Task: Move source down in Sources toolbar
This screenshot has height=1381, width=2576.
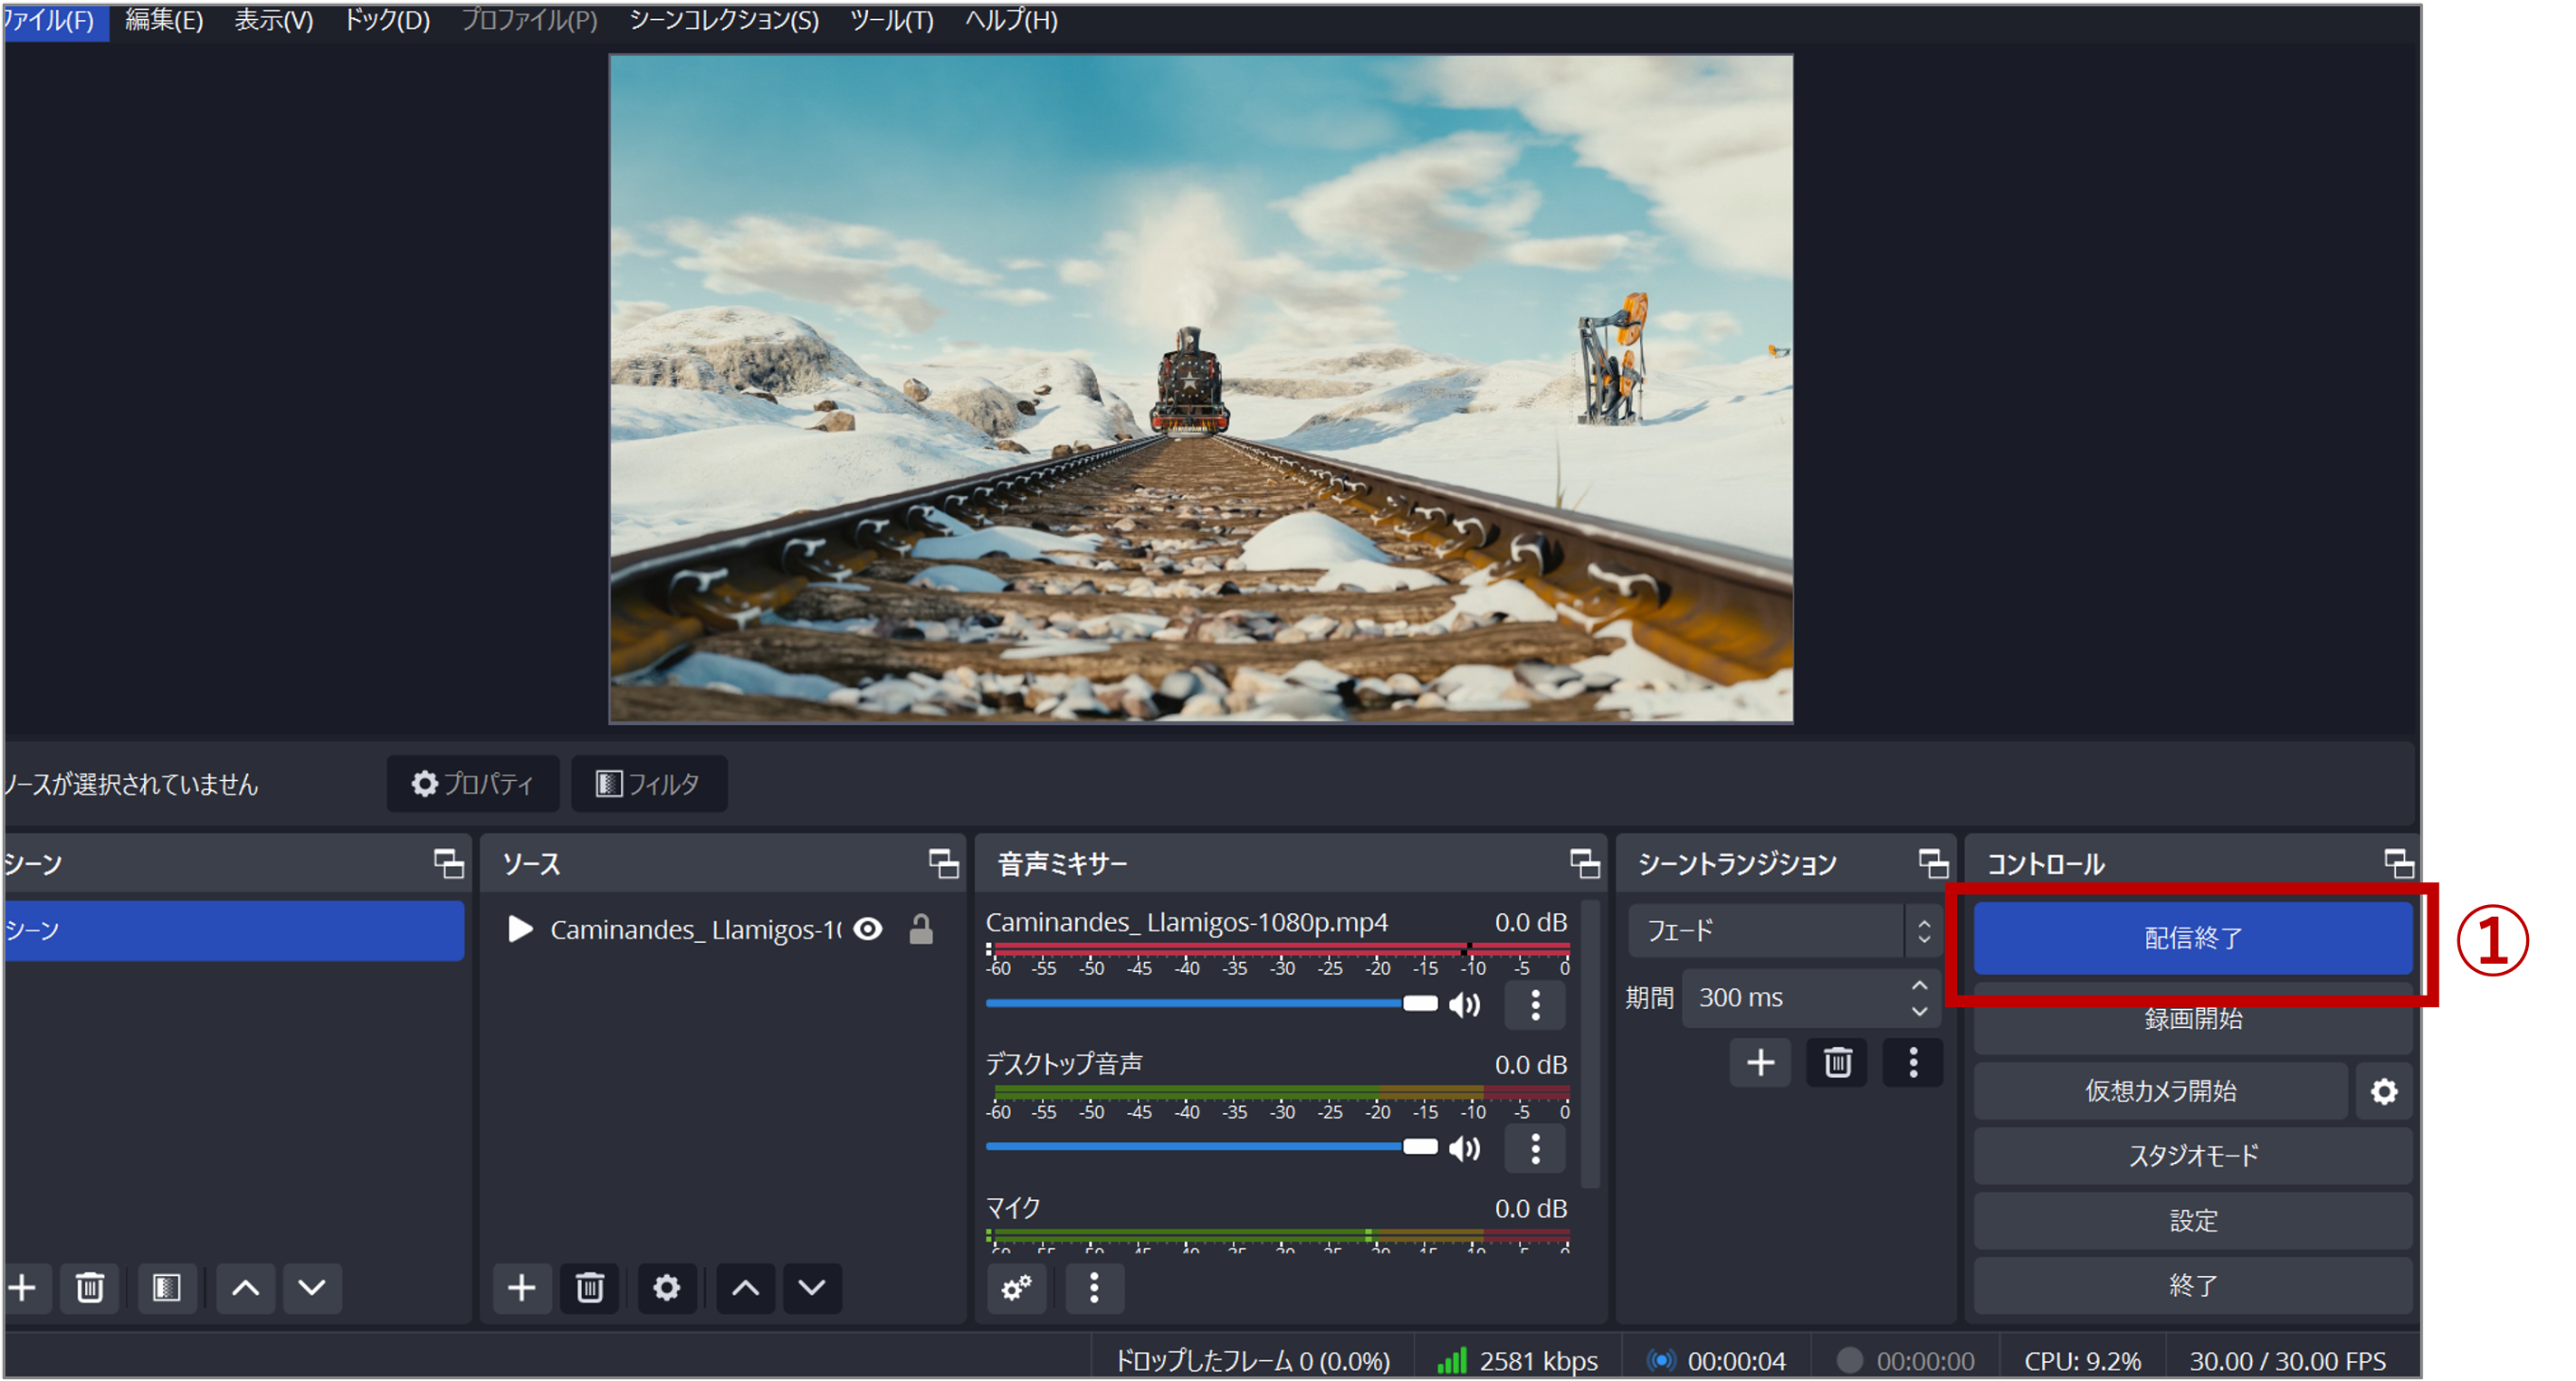Action: [x=812, y=1287]
